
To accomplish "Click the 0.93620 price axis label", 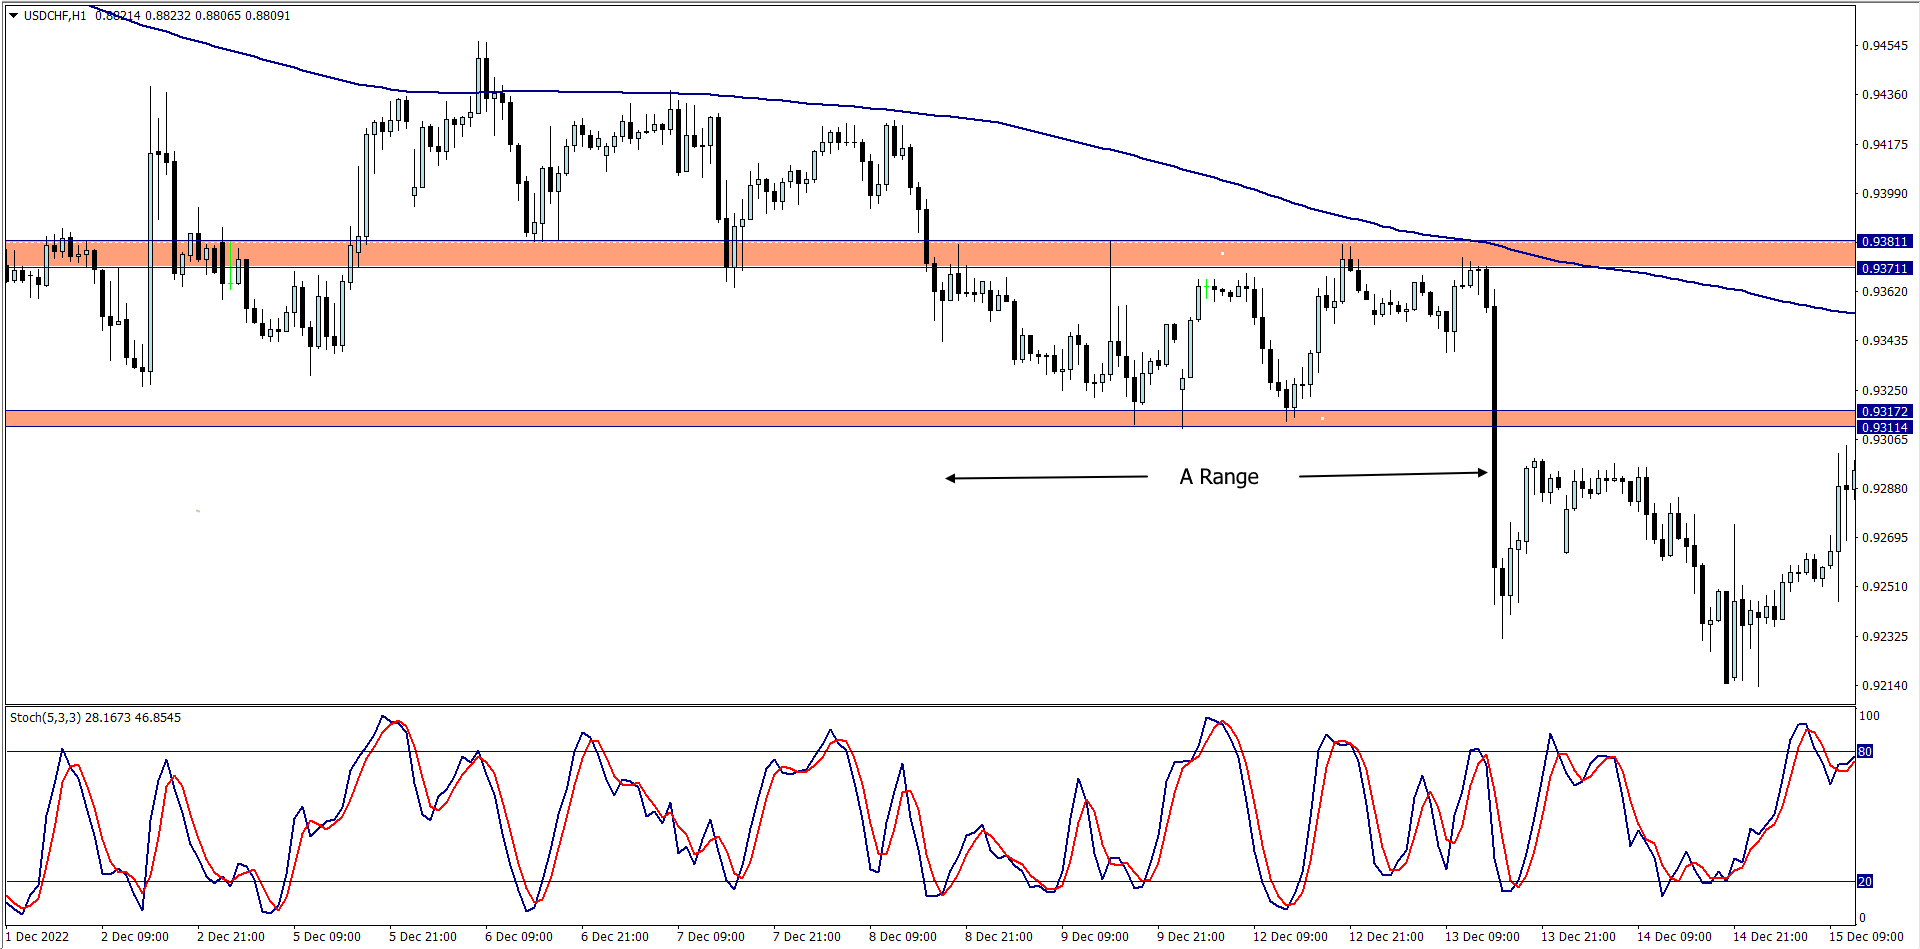I will click(1885, 292).
